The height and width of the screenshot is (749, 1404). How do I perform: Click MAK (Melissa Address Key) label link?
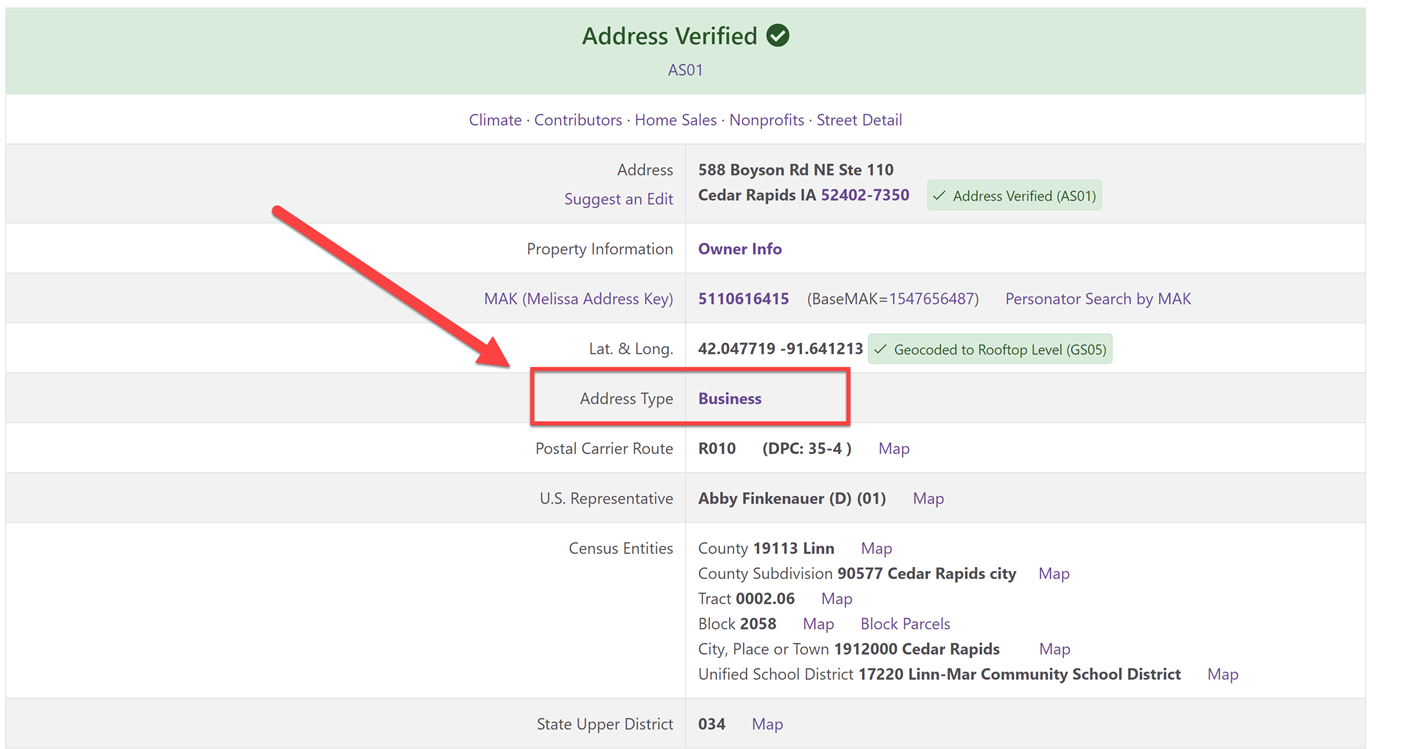pyautogui.click(x=578, y=299)
